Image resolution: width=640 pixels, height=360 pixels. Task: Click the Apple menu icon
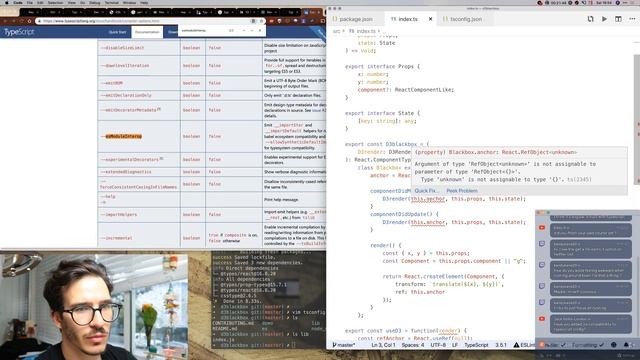point(7,2)
